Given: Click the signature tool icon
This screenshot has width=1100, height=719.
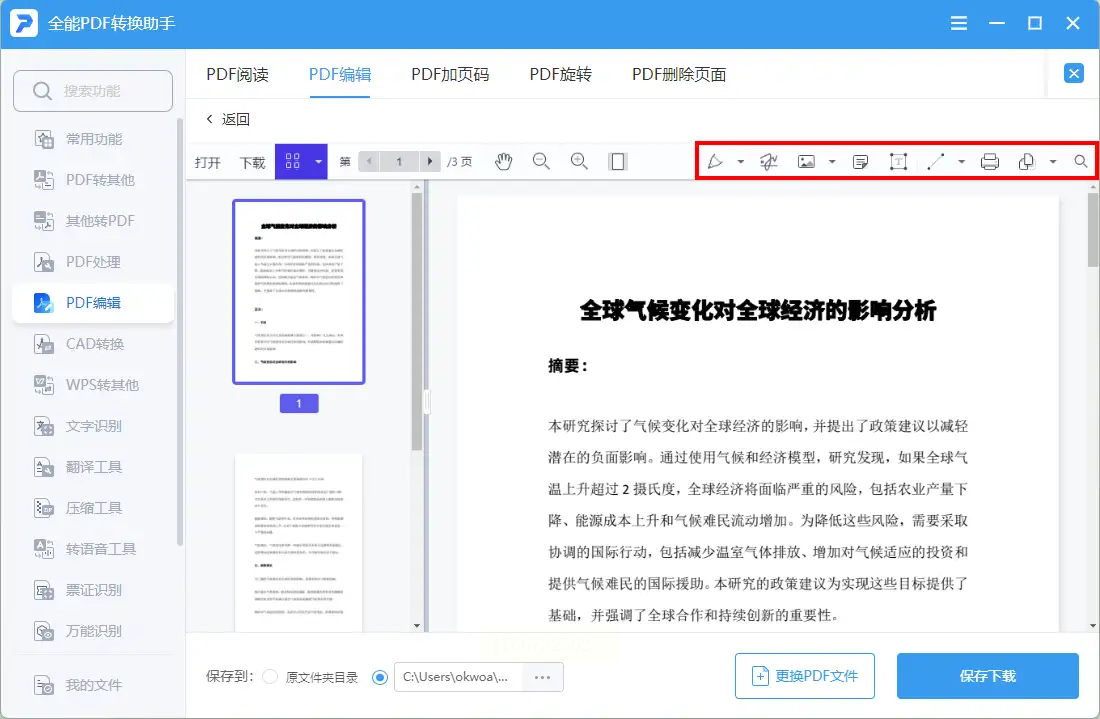Looking at the screenshot, I should (x=769, y=162).
